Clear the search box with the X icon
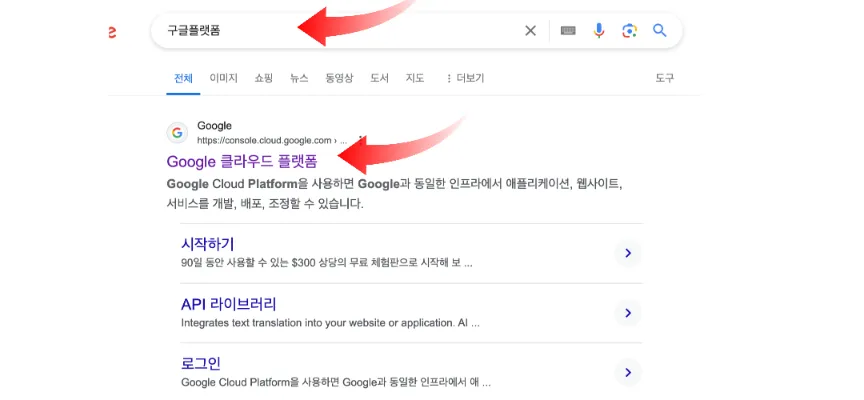 click(x=530, y=31)
